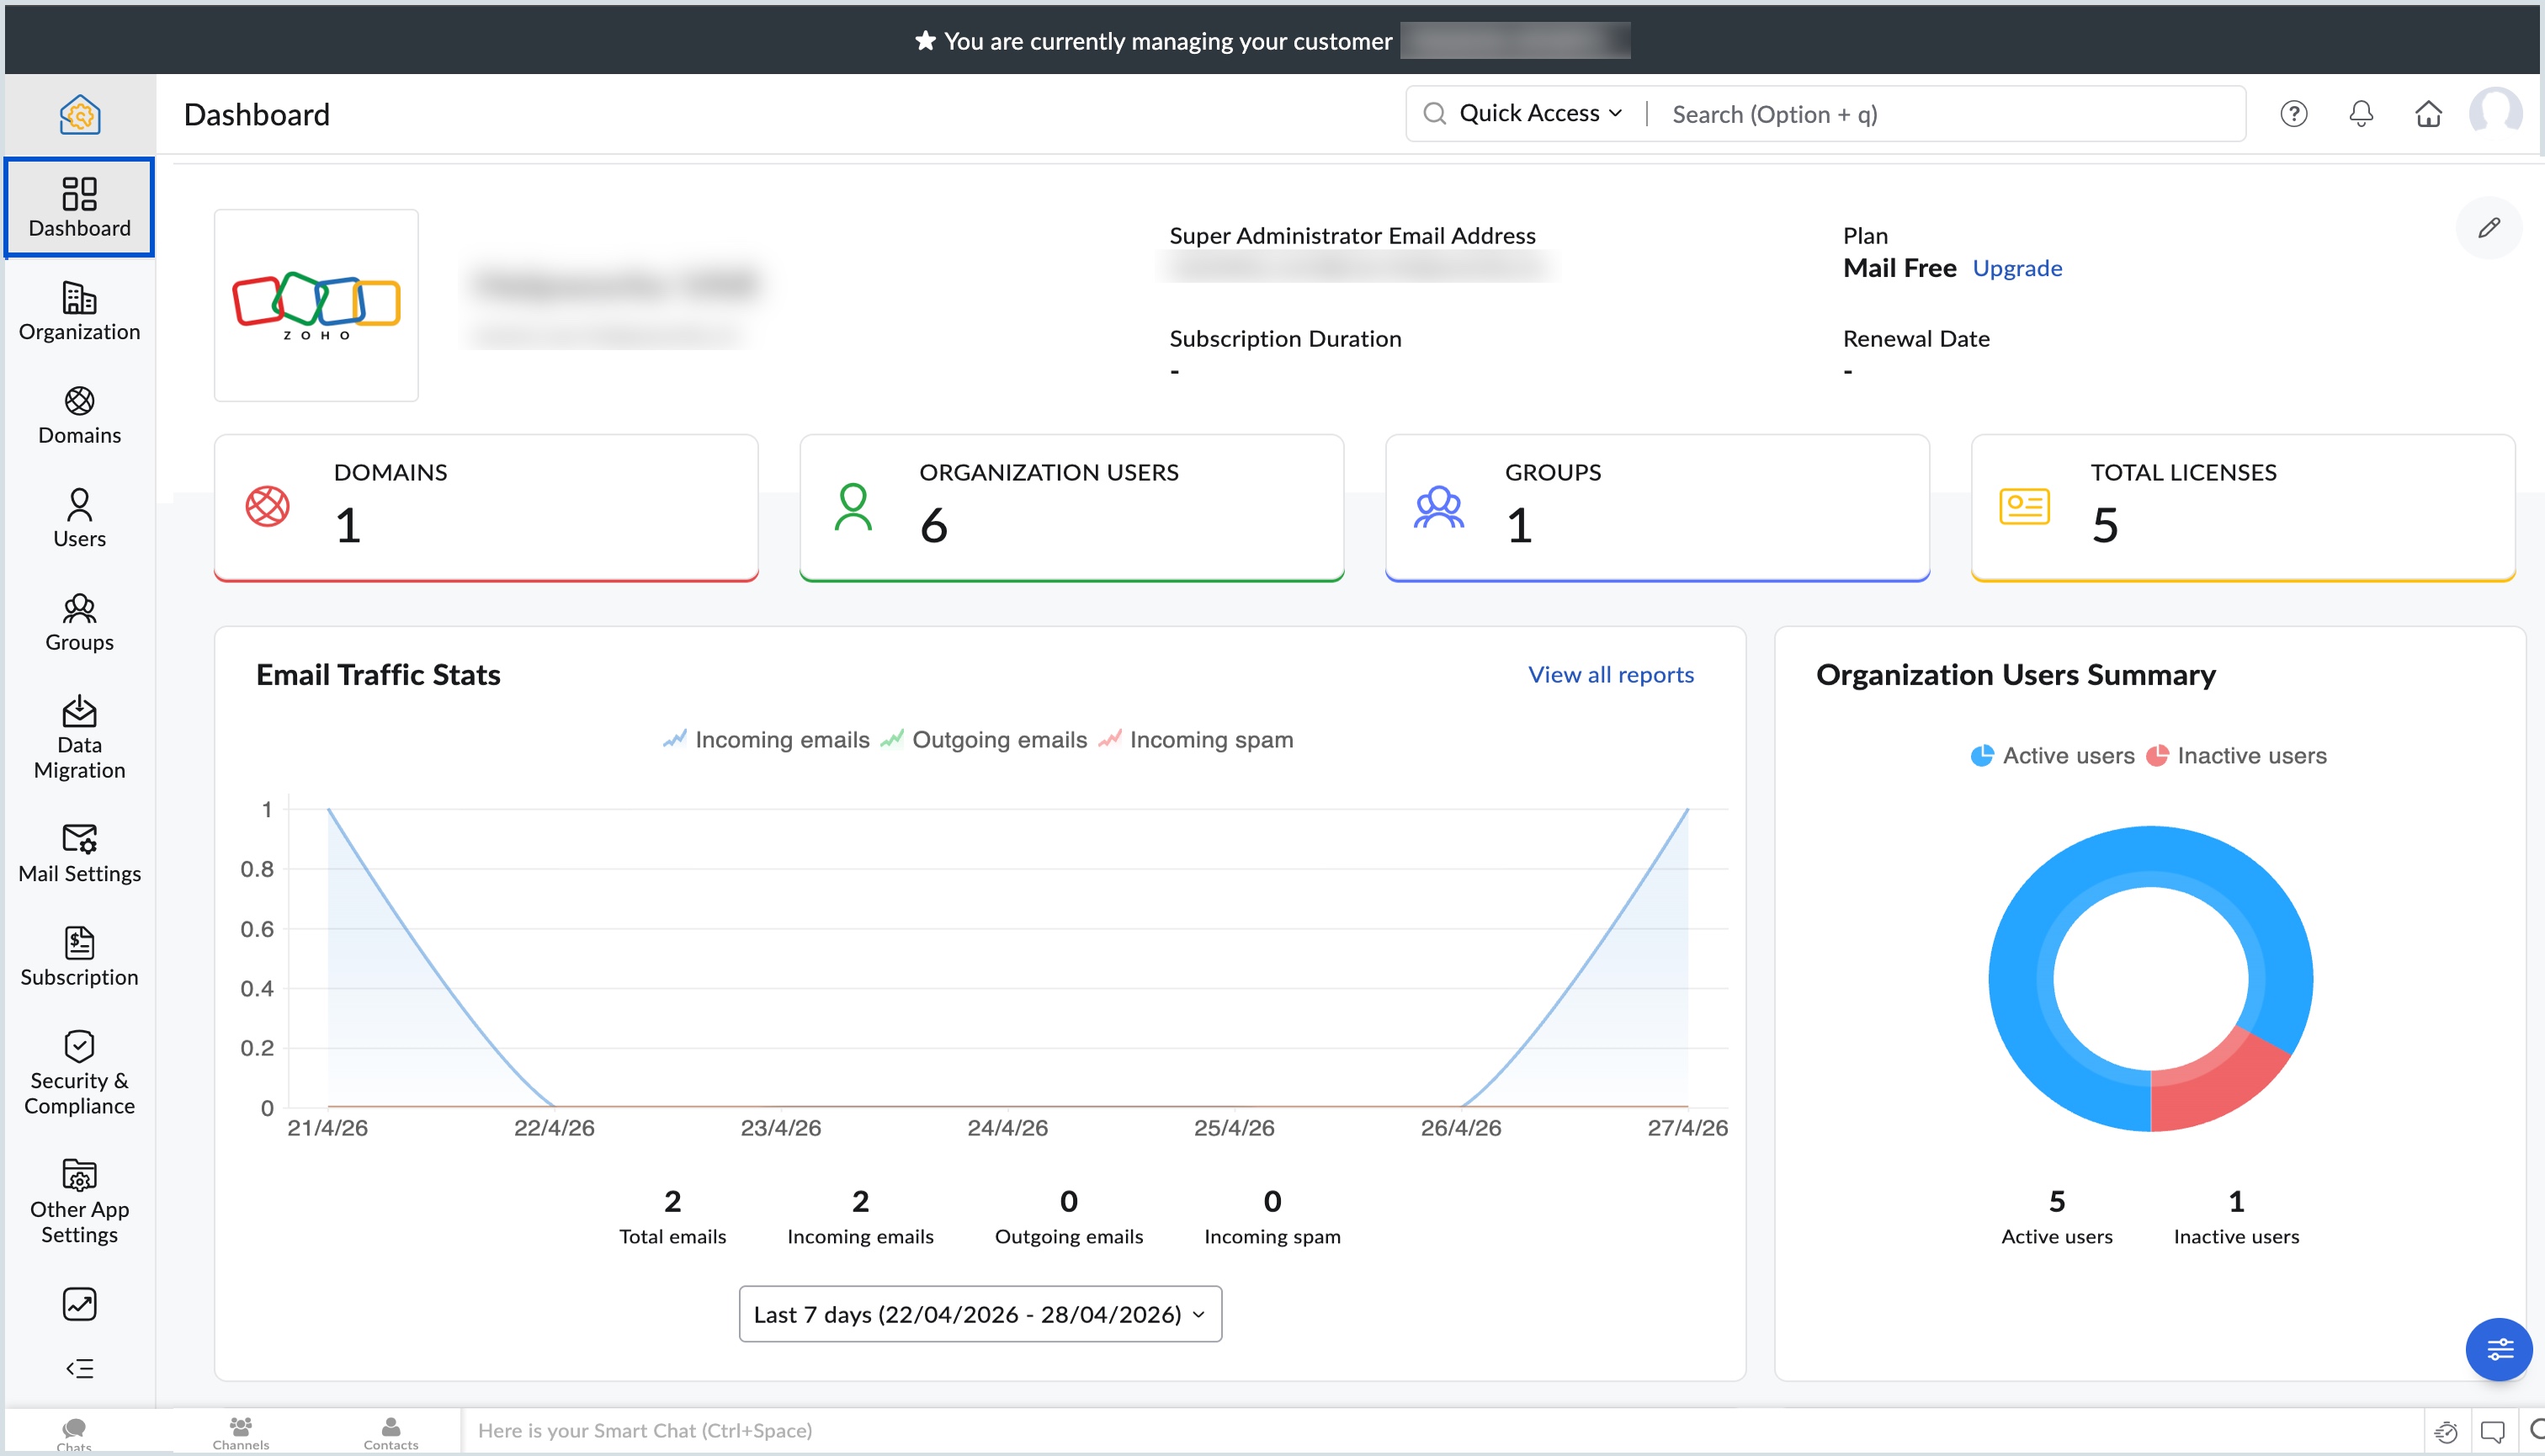This screenshot has height=1456, width=2545.
Task: Open Security & Compliance settings
Action: (79, 1072)
